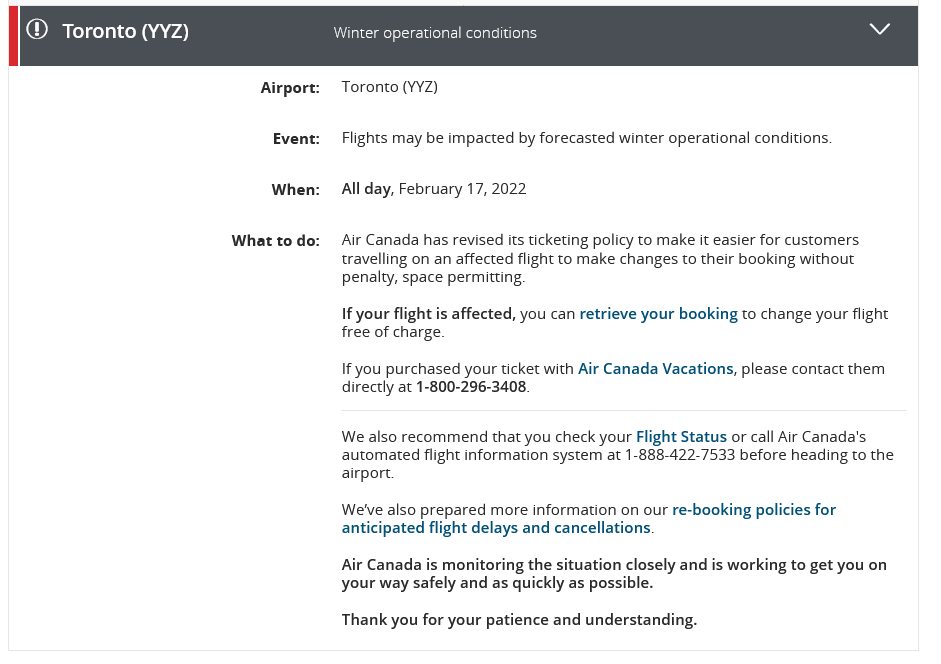Click the "Toronto (YYZ)" header title

125,31
